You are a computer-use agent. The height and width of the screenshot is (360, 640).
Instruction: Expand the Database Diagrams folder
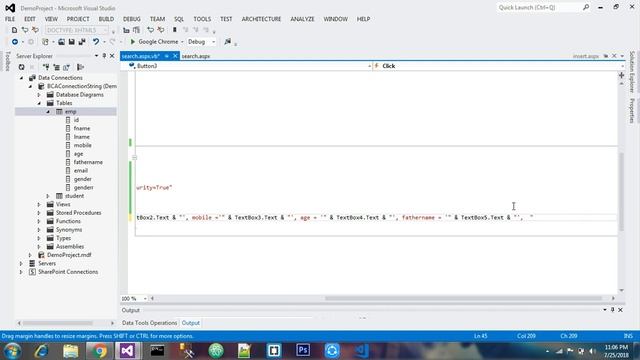tap(39, 95)
